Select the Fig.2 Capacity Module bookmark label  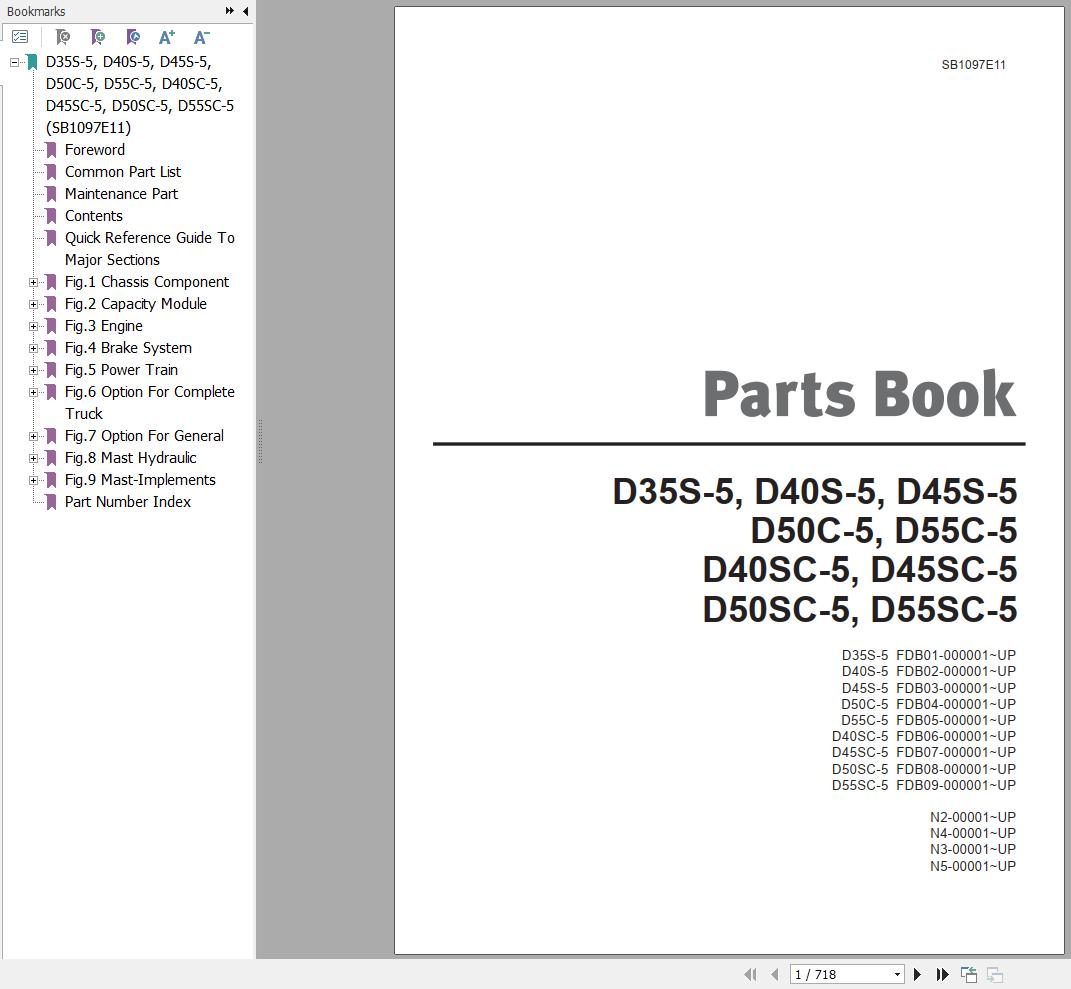point(136,304)
